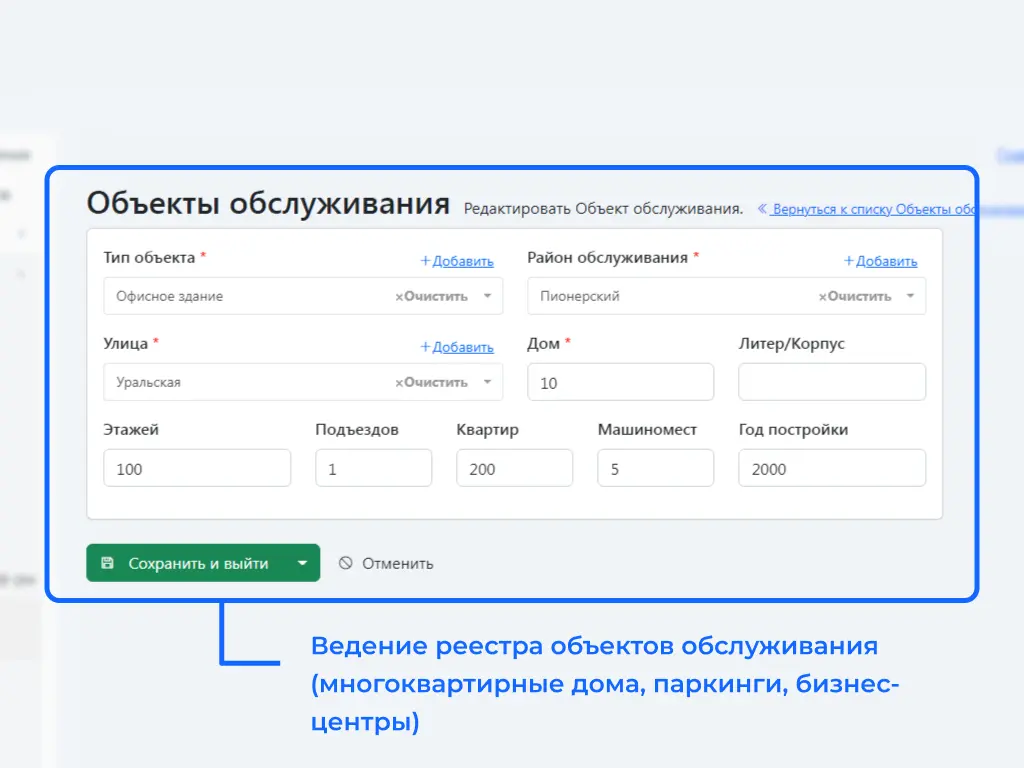
Task: Add a new Район обслуживания option
Action: (x=881, y=261)
